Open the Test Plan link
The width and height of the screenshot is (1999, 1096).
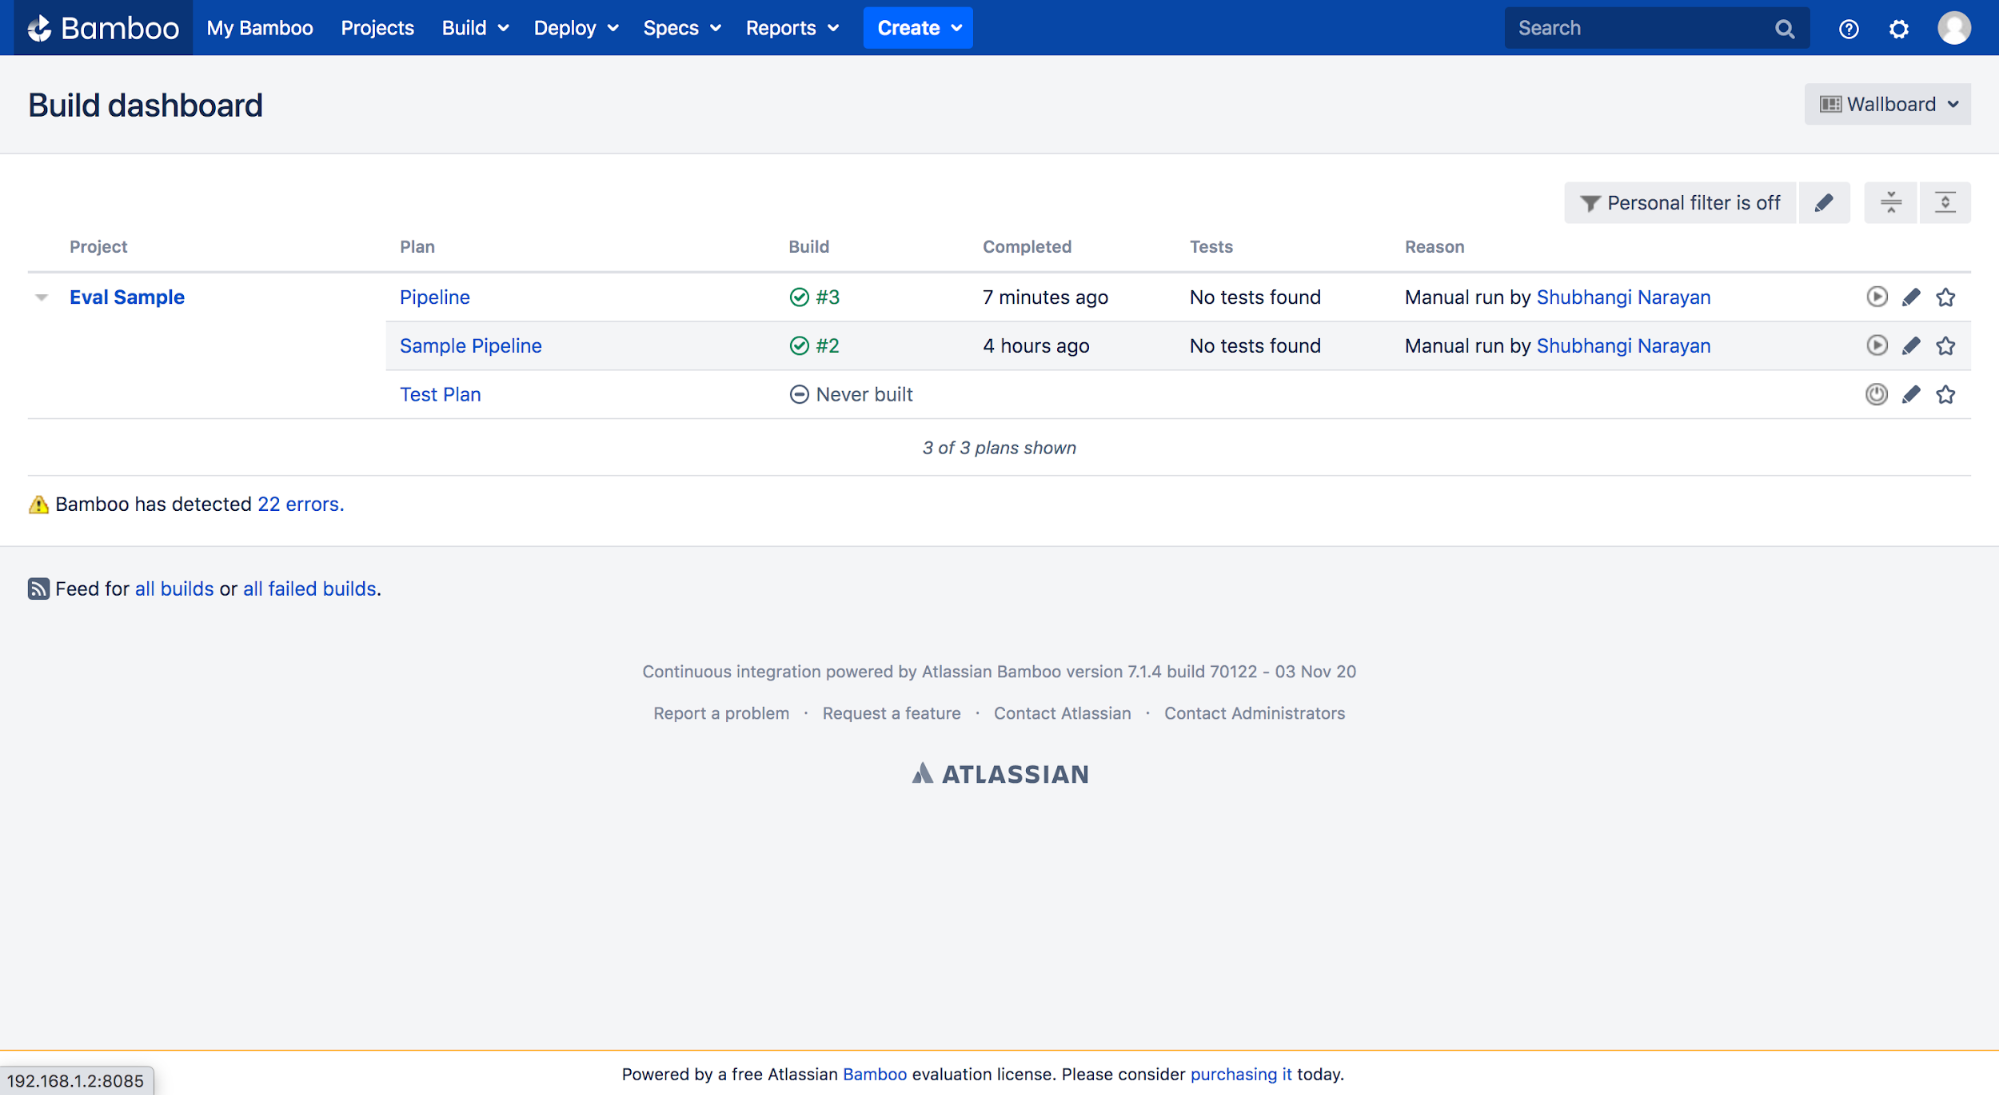[x=440, y=394]
